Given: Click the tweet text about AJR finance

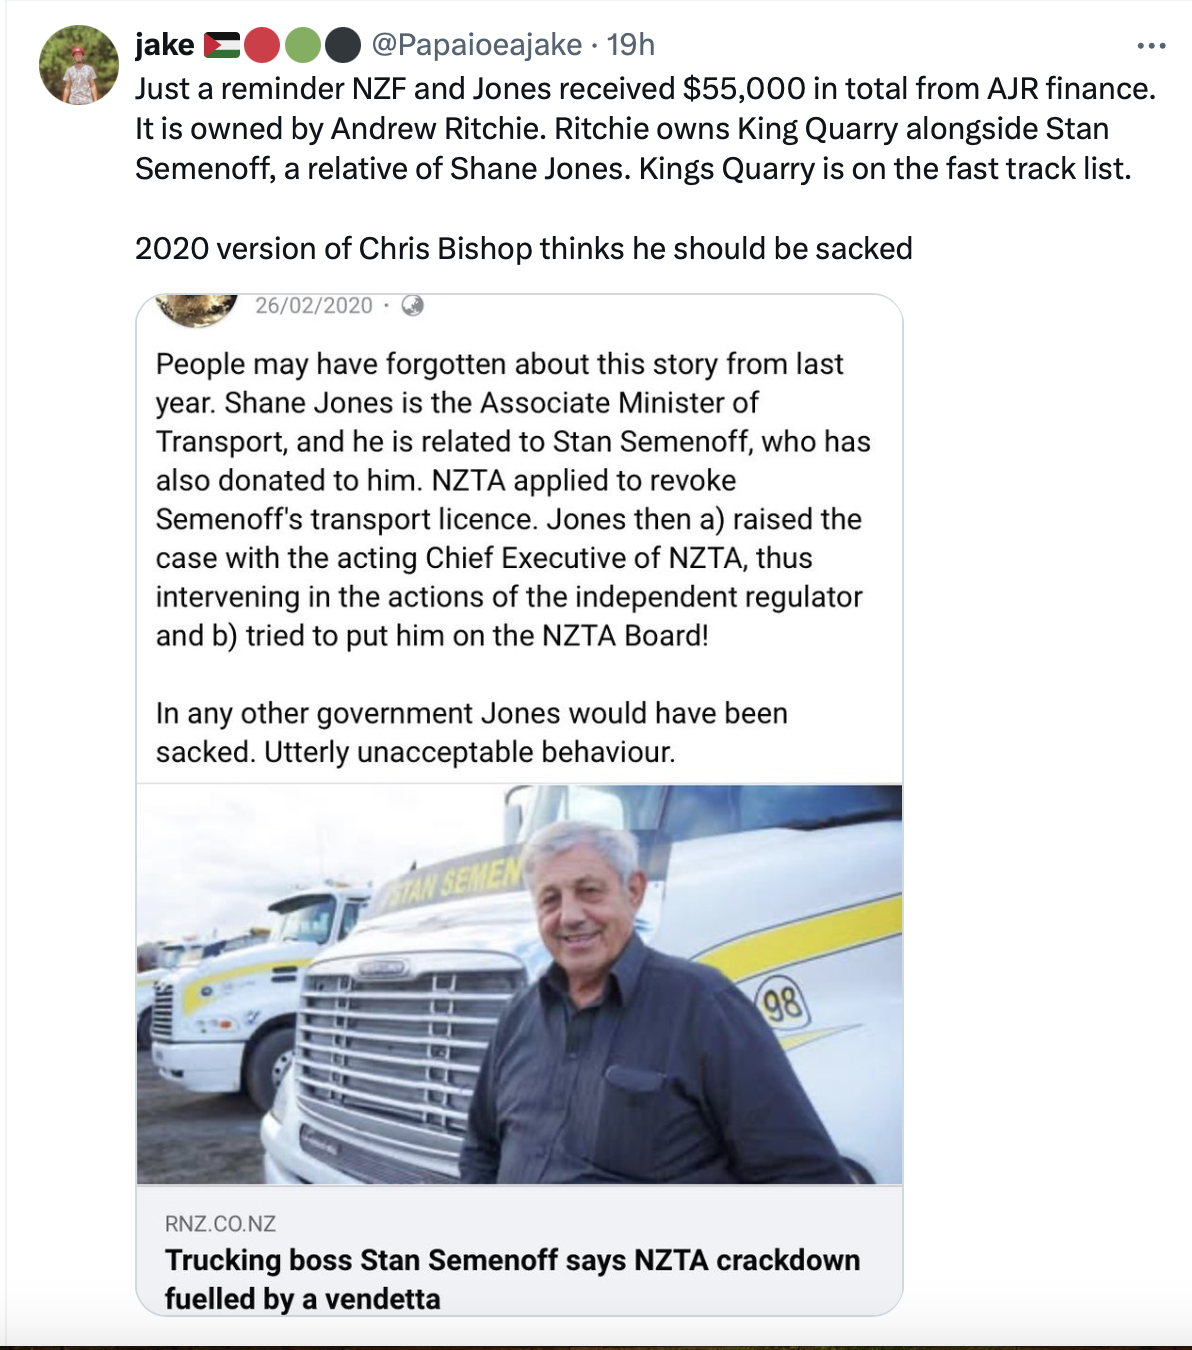Looking at the screenshot, I should tap(645, 128).
